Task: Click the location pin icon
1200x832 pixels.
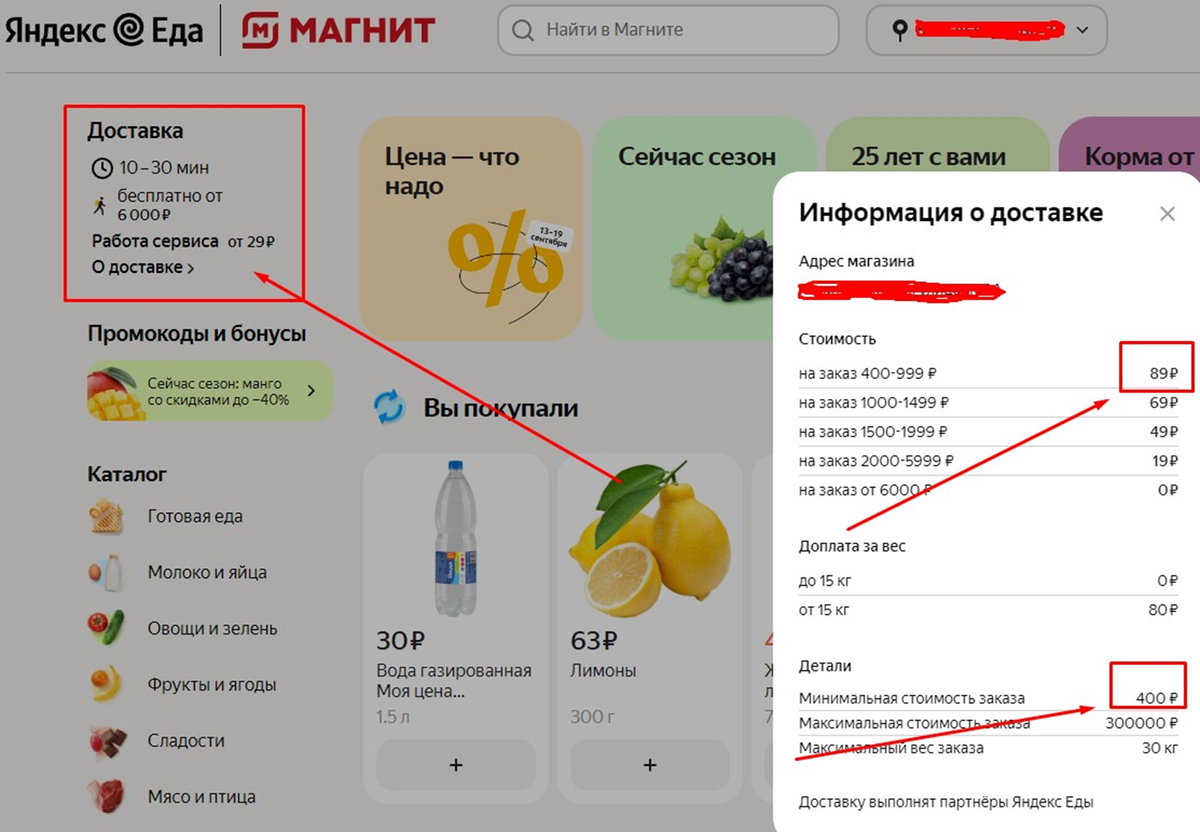Action: (899, 30)
